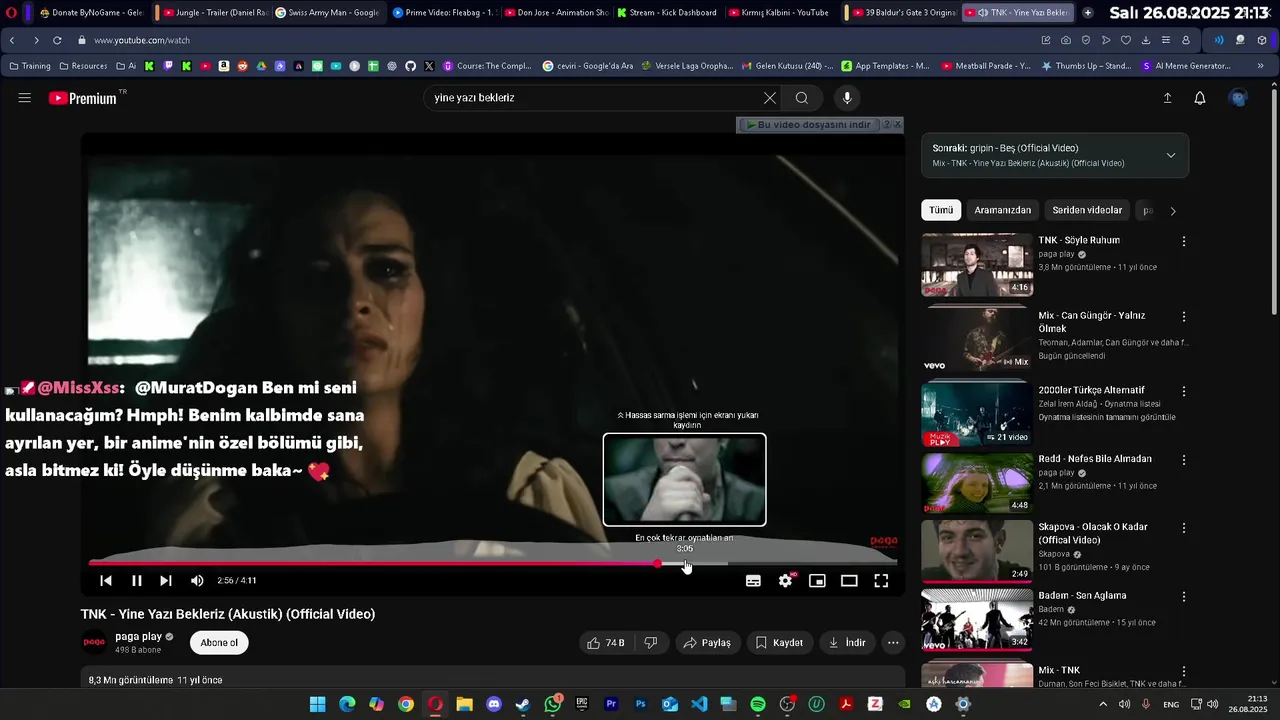1280x720 pixels.
Task: Open options for Skapova - Olacak O Kadar
Action: (1184, 528)
